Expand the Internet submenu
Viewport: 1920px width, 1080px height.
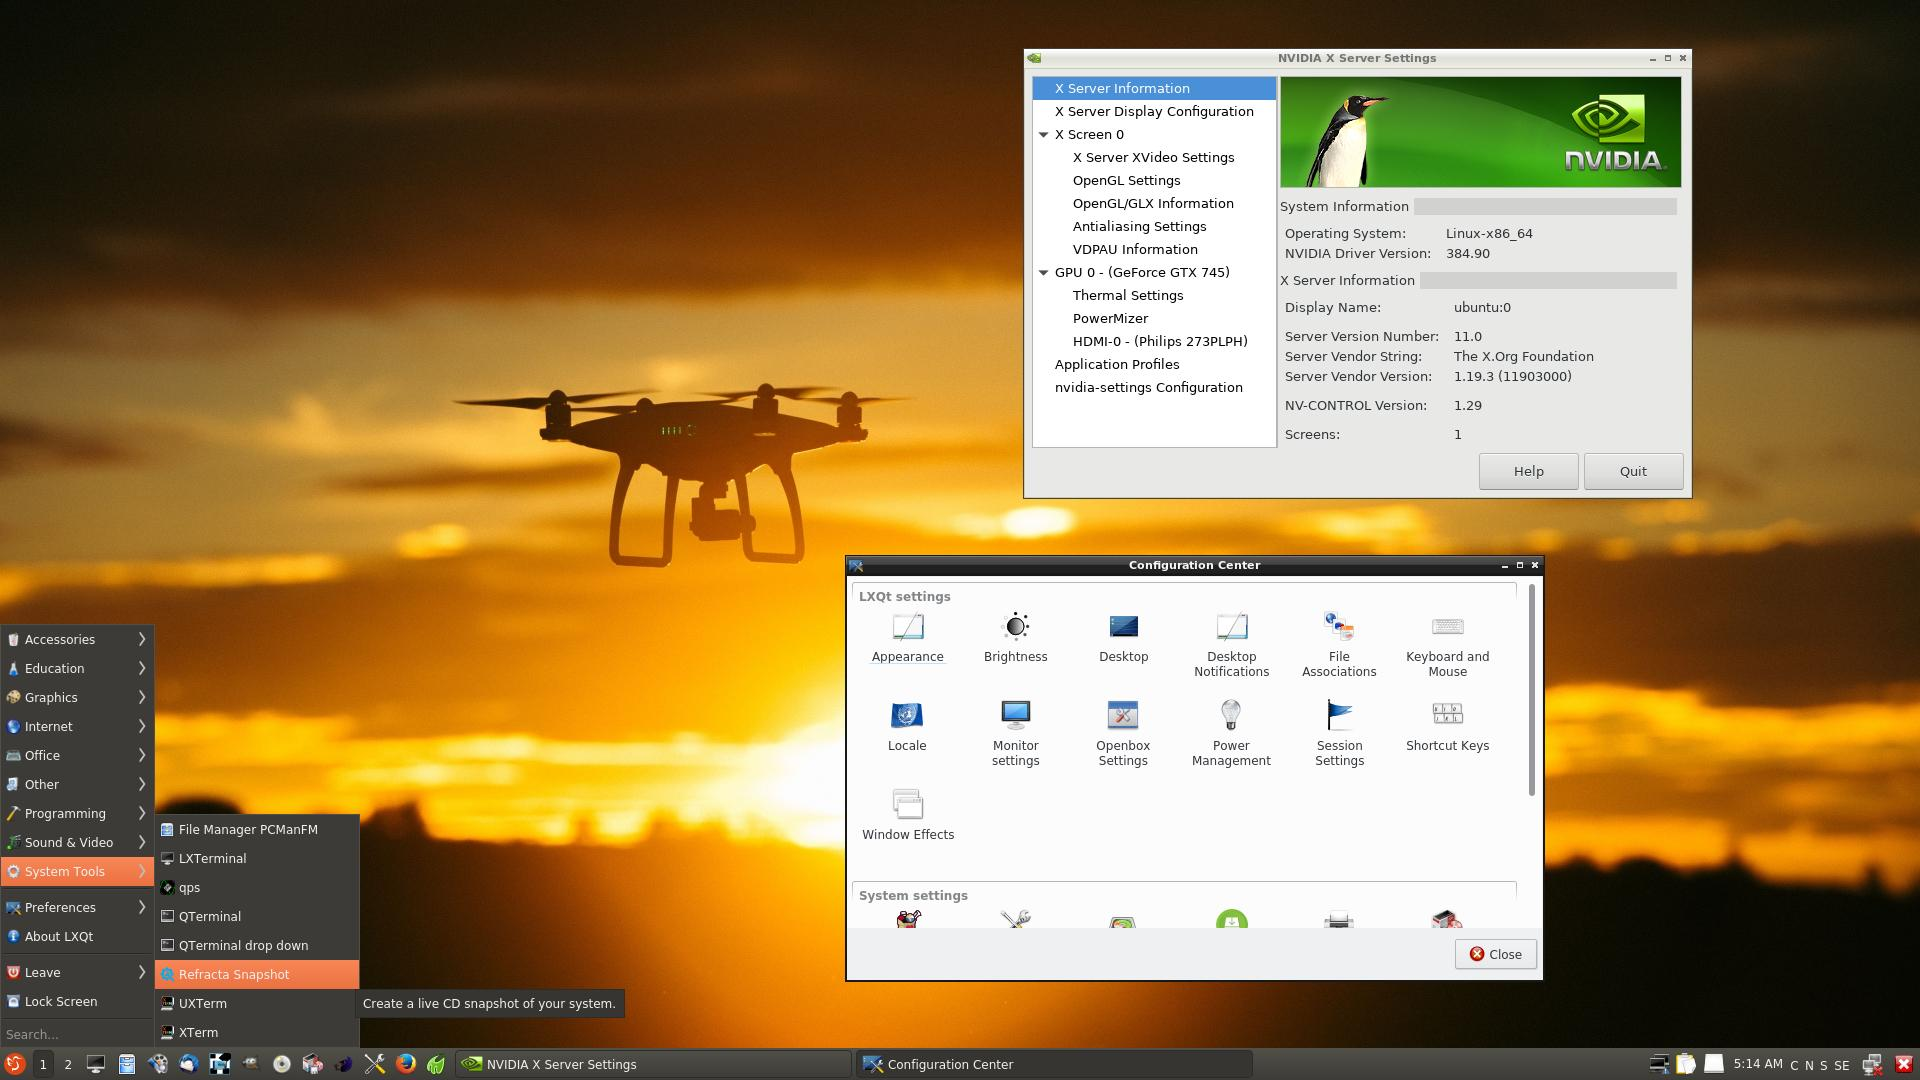pos(77,726)
